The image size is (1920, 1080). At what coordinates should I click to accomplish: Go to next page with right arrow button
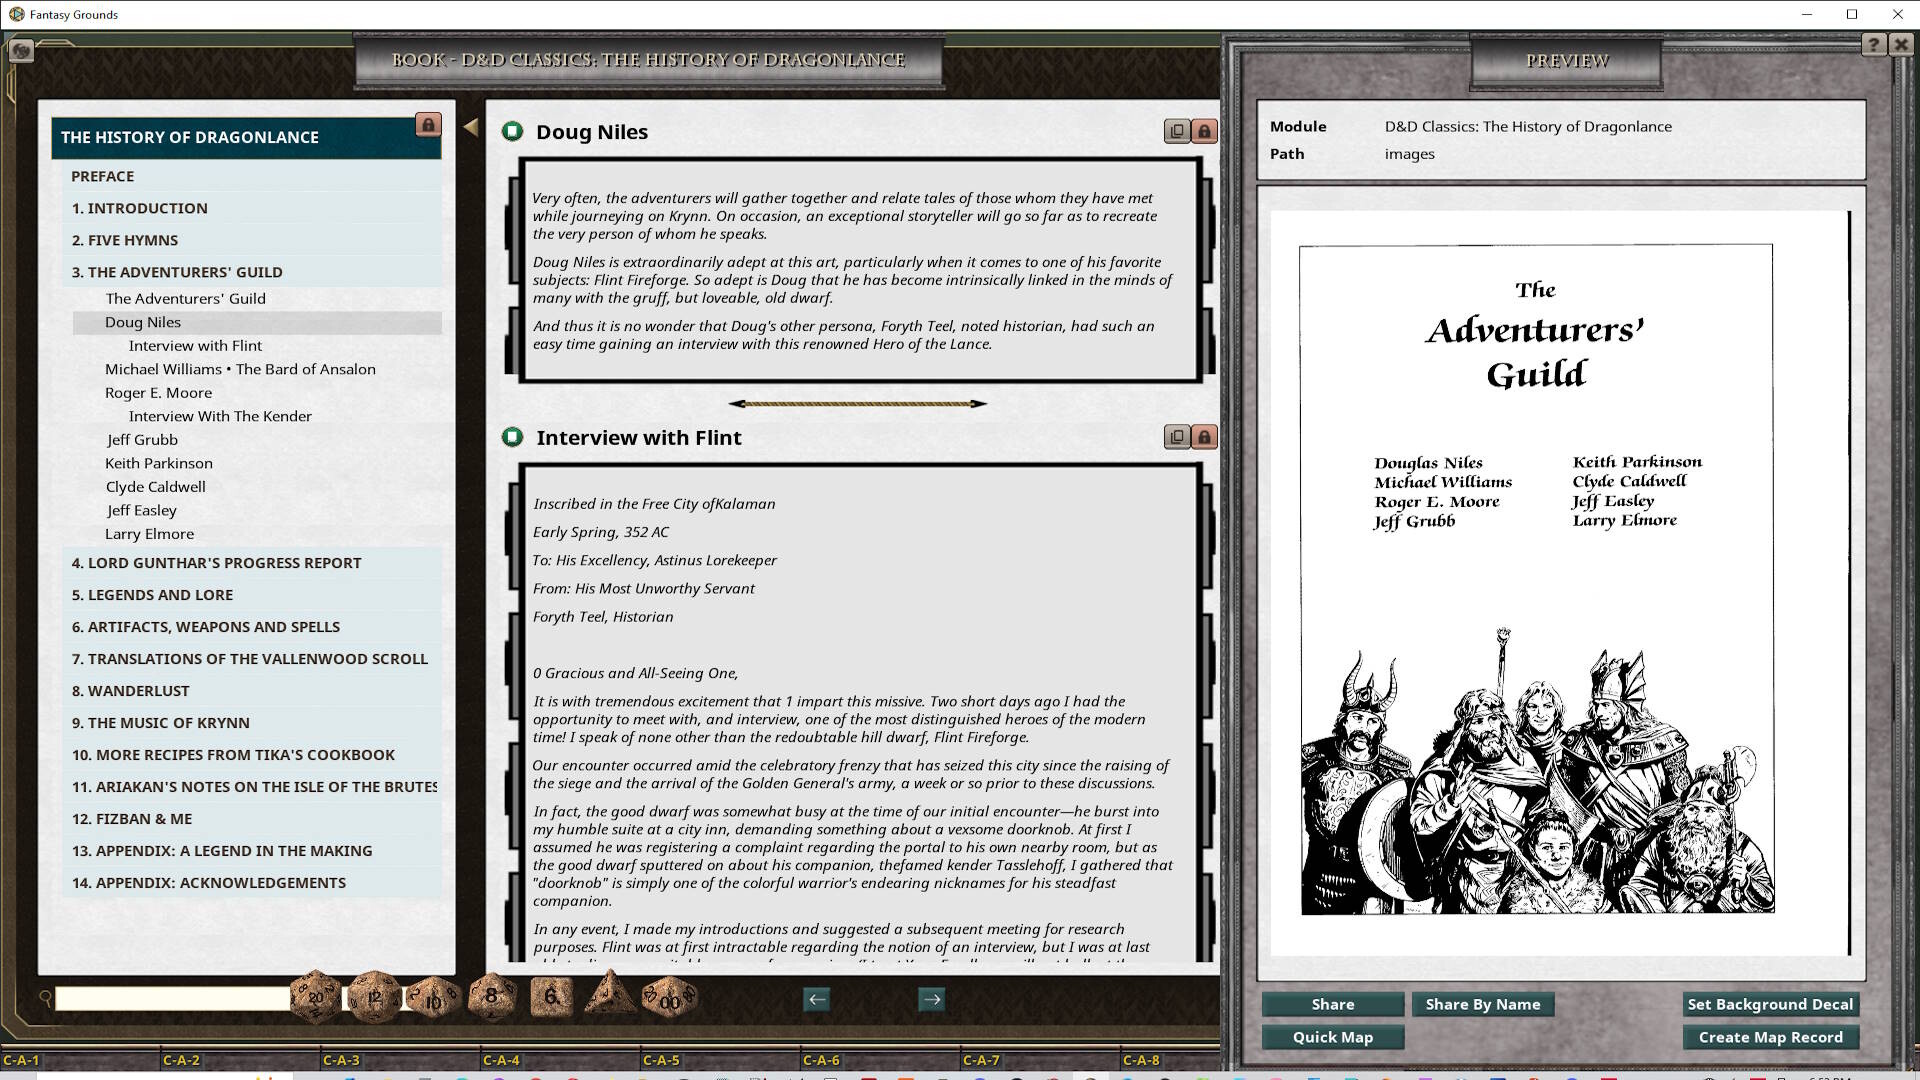(932, 999)
